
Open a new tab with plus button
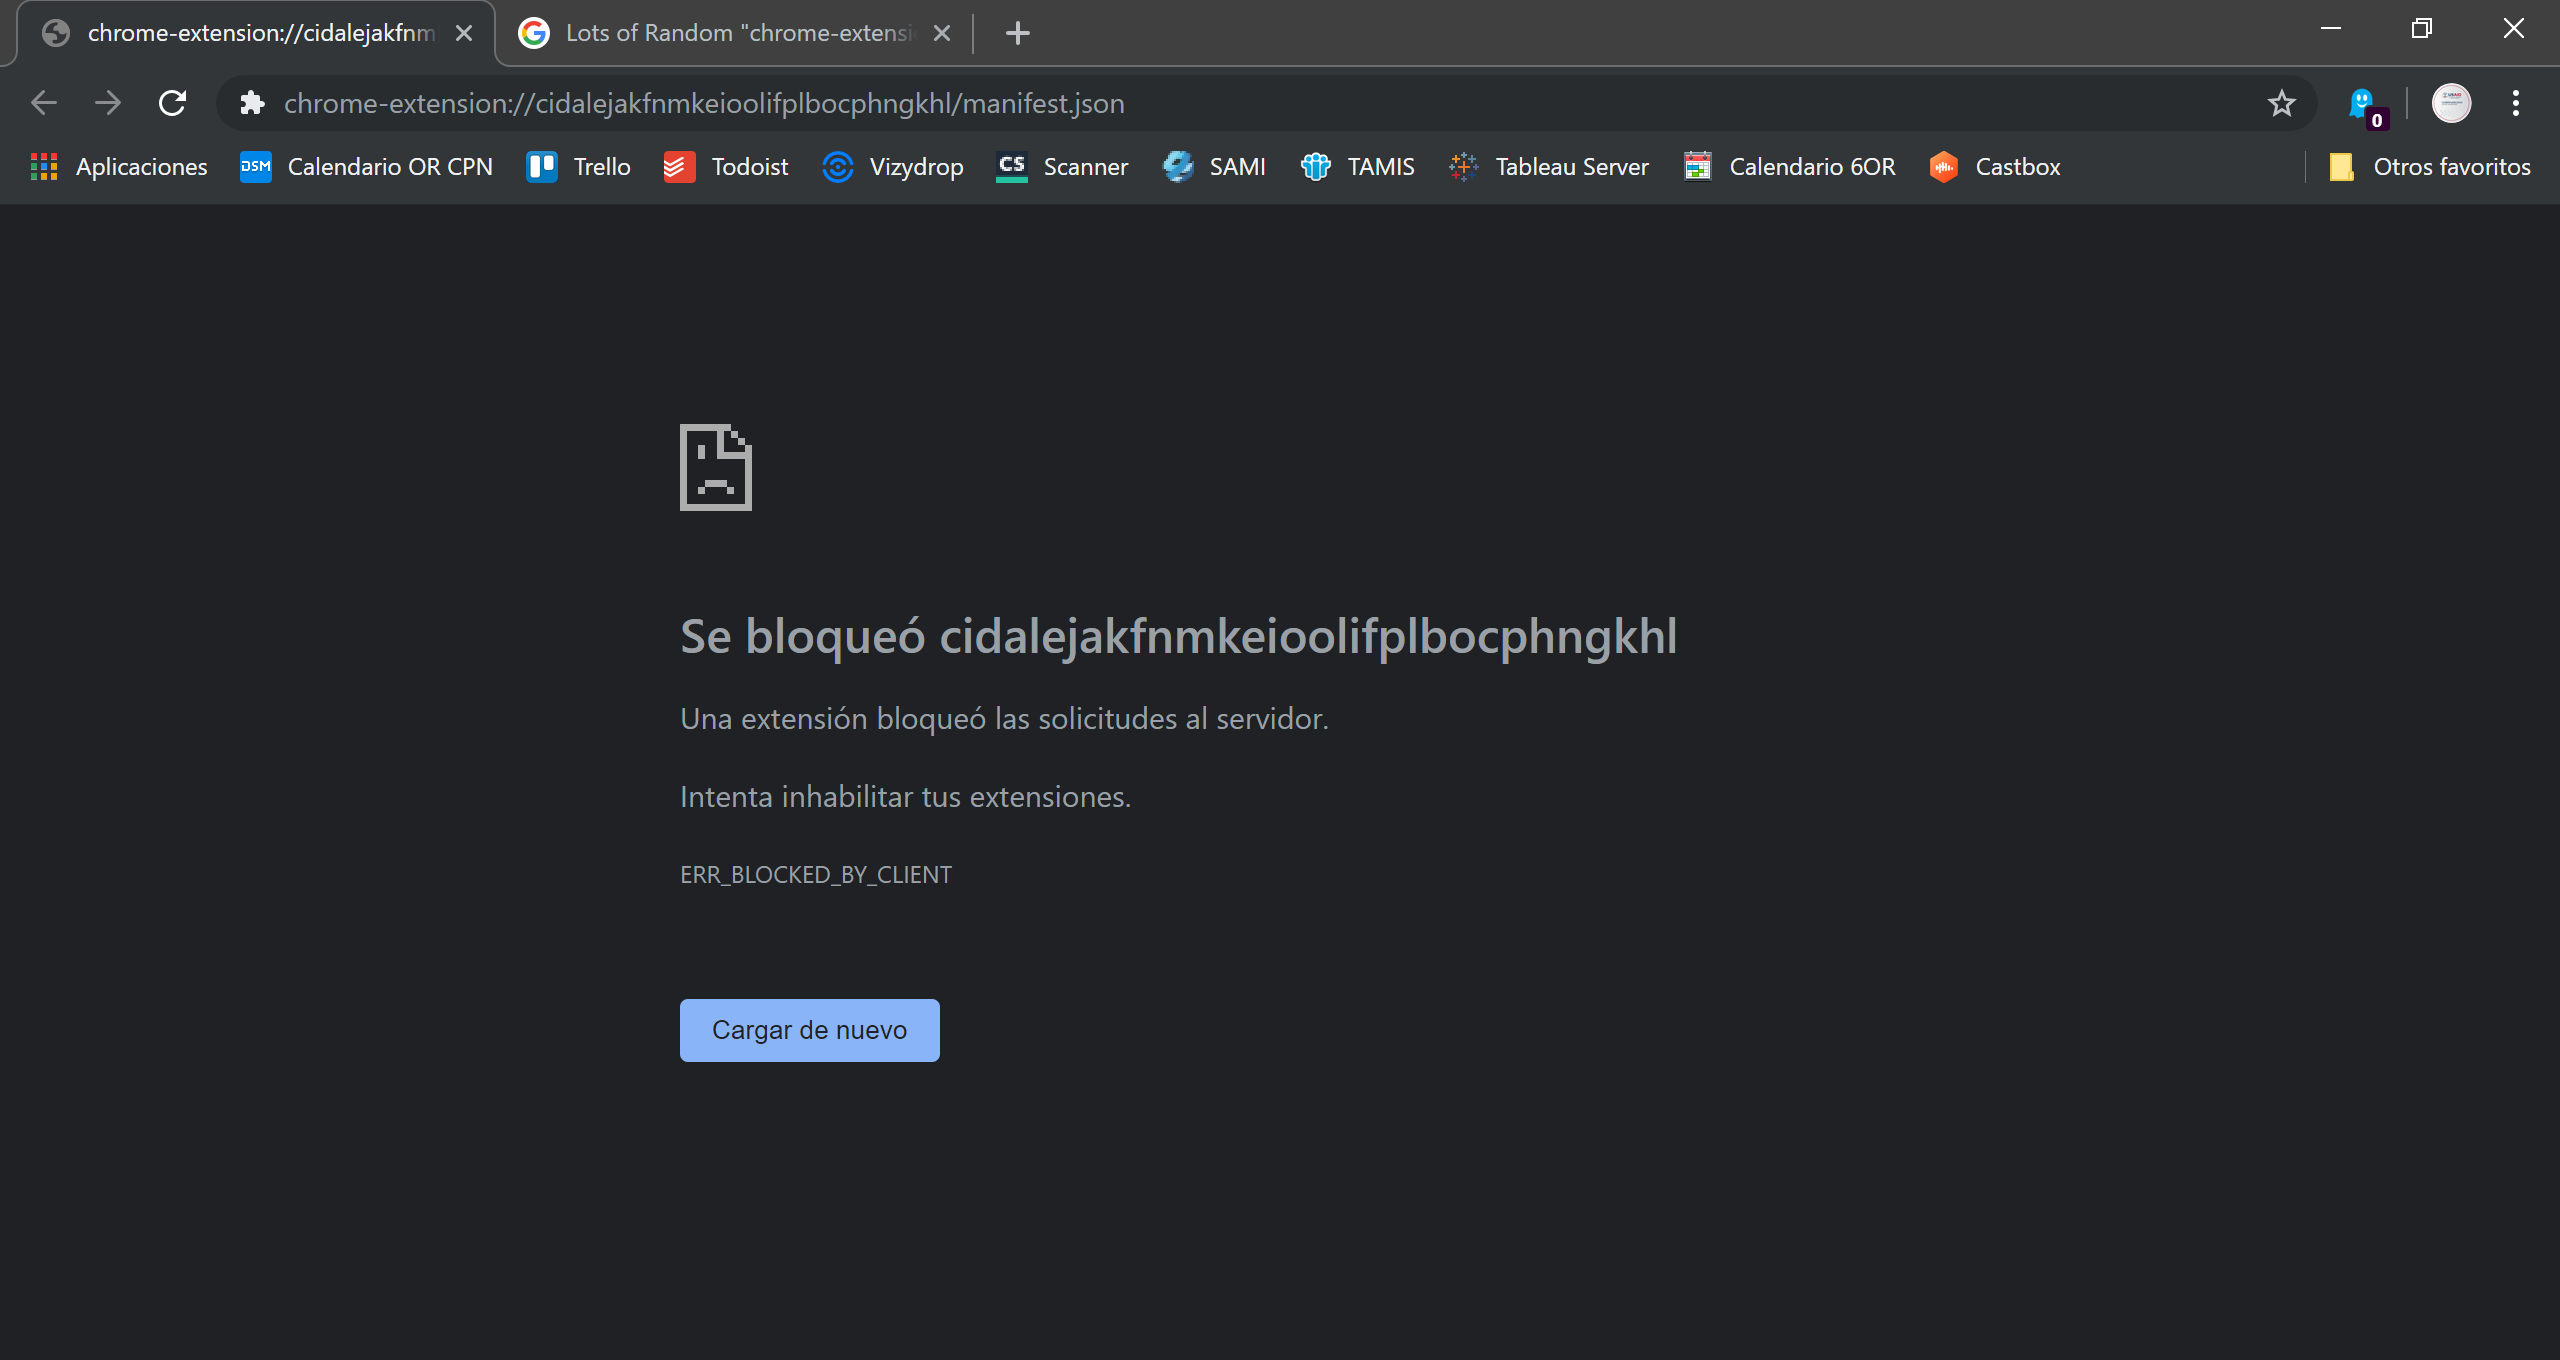pyautogui.click(x=1017, y=33)
